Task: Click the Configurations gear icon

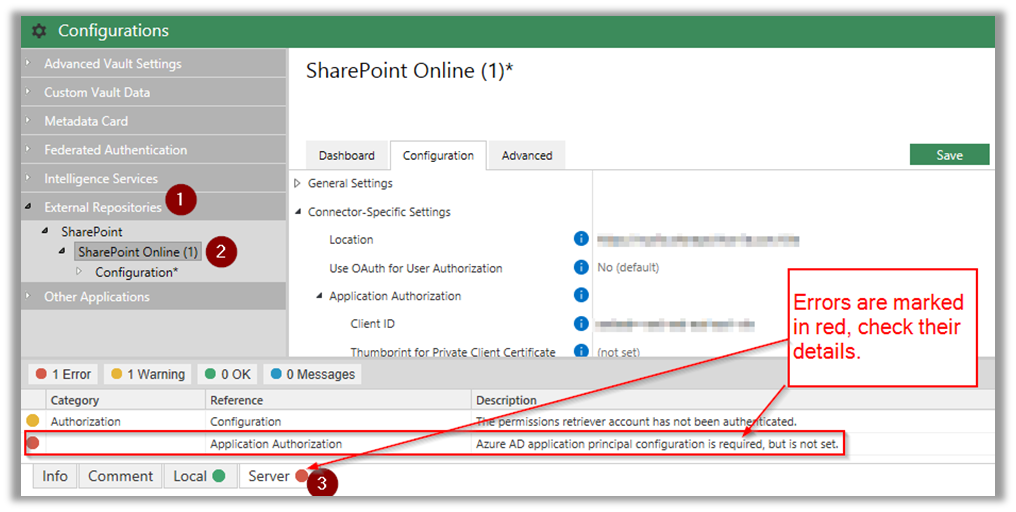Action: click(x=40, y=30)
